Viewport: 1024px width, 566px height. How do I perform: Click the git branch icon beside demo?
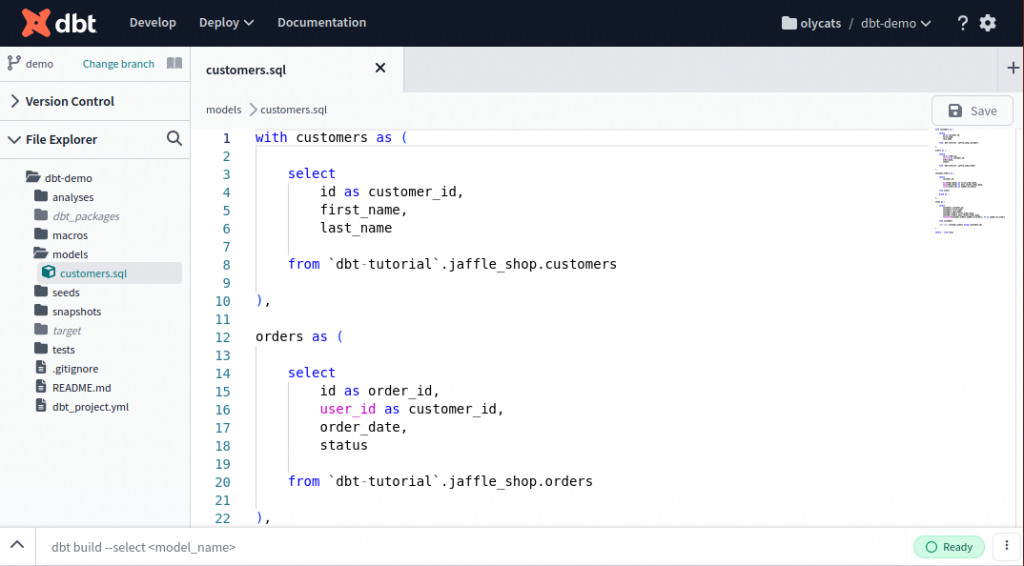click(x=14, y=63)
